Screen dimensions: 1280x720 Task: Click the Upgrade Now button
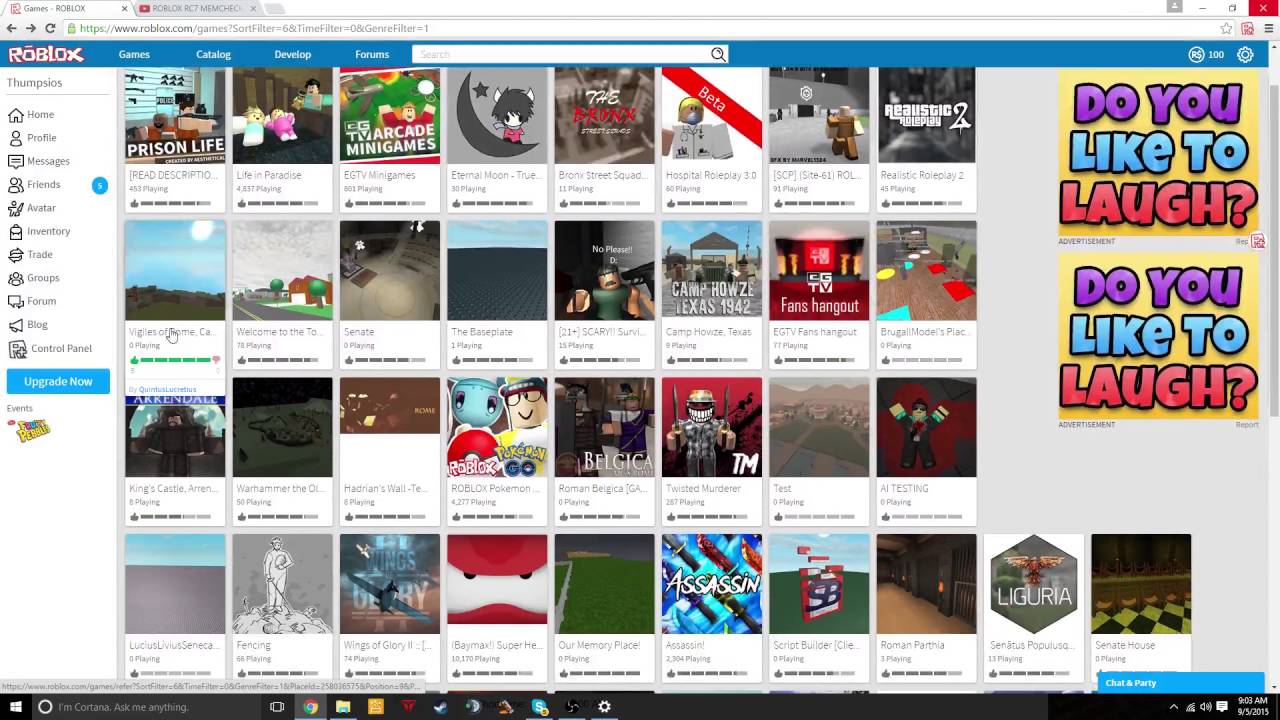[x=58, y=381]
